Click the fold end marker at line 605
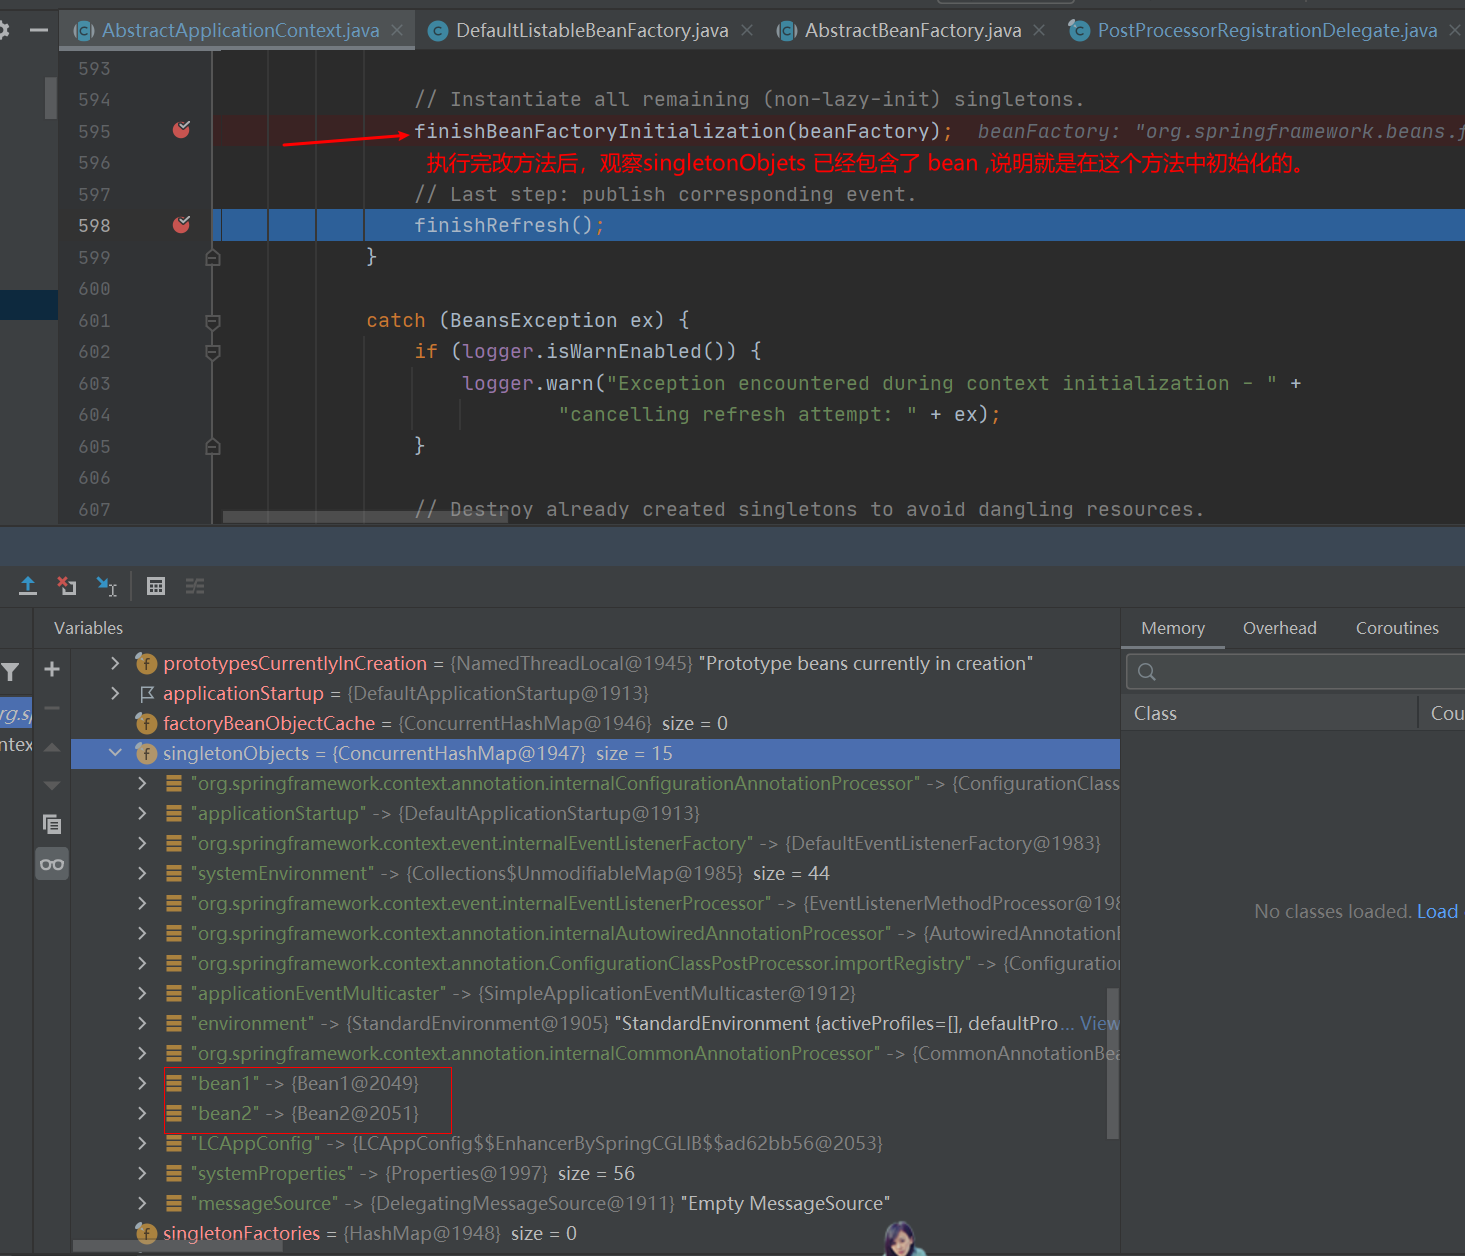Viewport: 1465px width, 1256px height. tap(212, 446)
